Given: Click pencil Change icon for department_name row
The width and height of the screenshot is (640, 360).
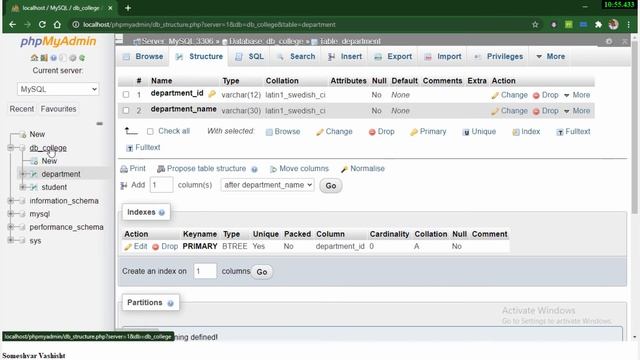Looking at the screenshot, I should click(x=495, y=111).
